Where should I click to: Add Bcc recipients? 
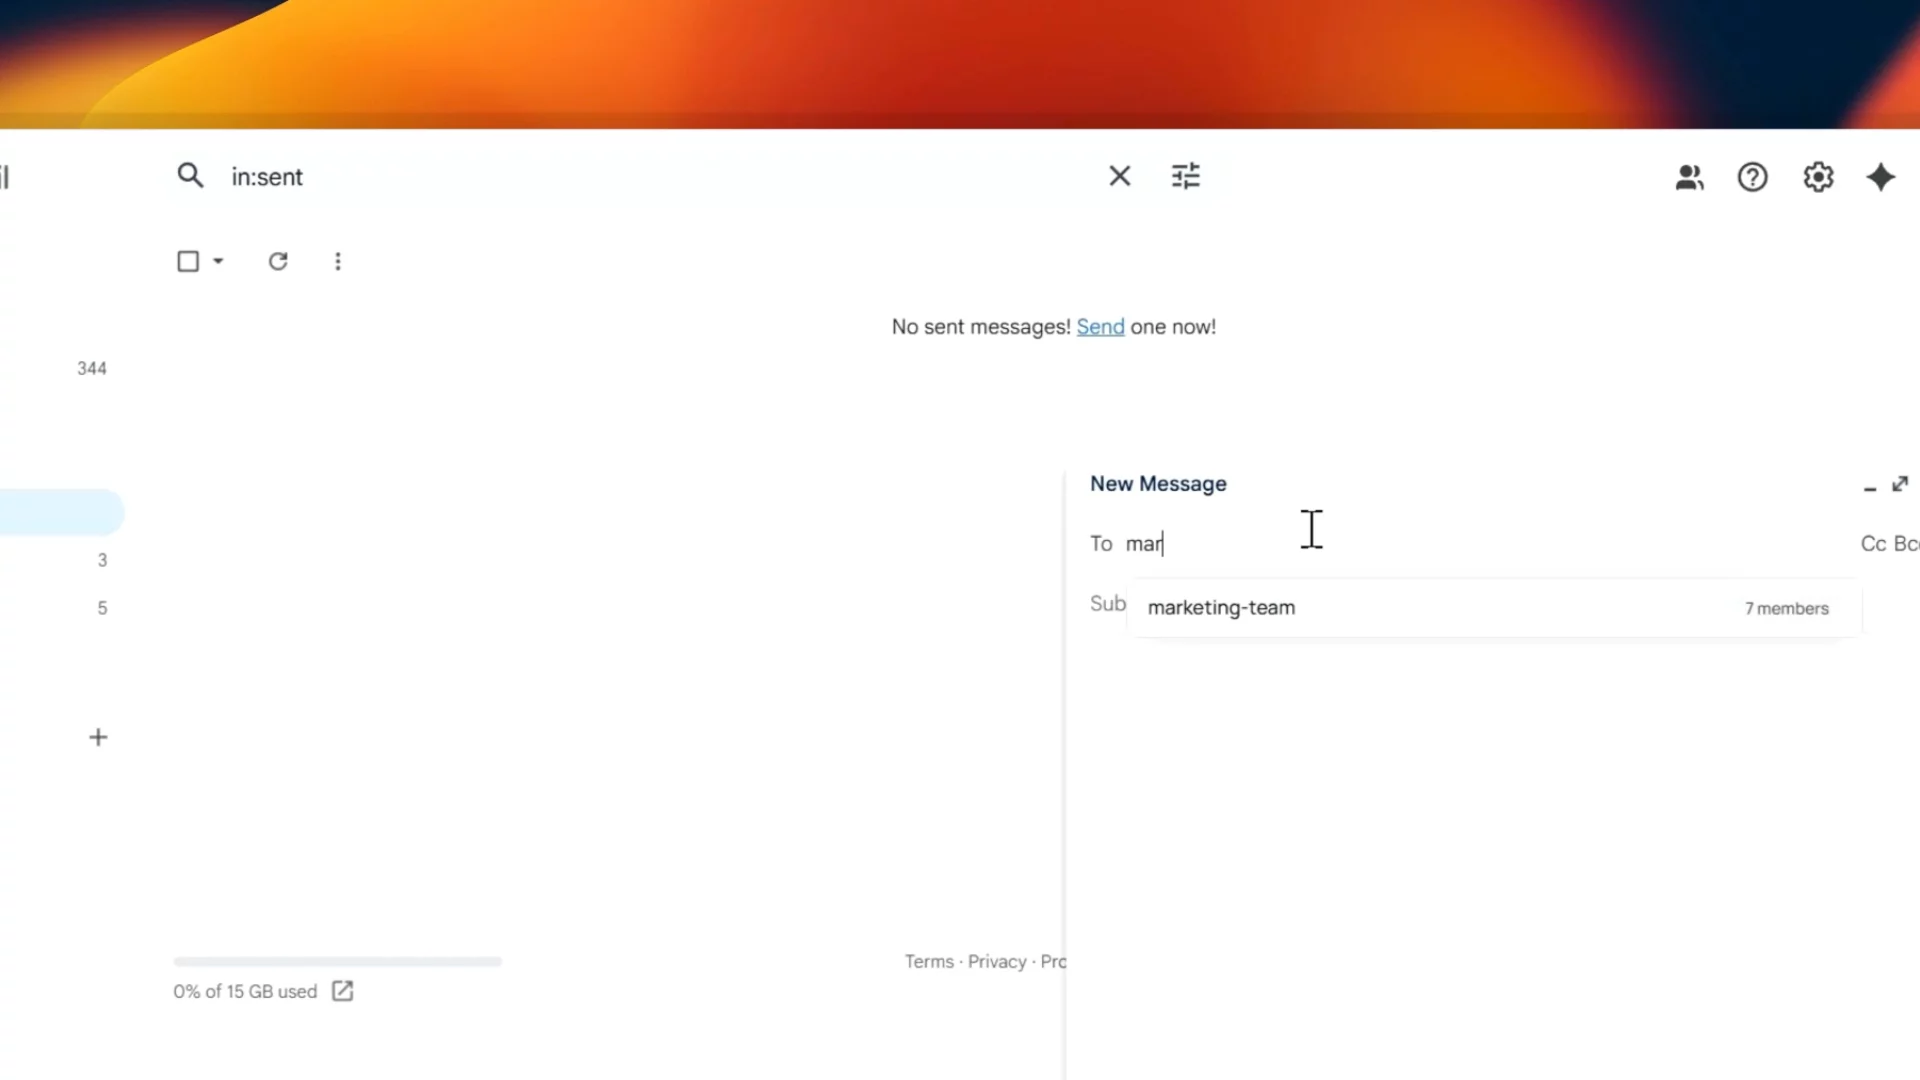point(1906,544)
